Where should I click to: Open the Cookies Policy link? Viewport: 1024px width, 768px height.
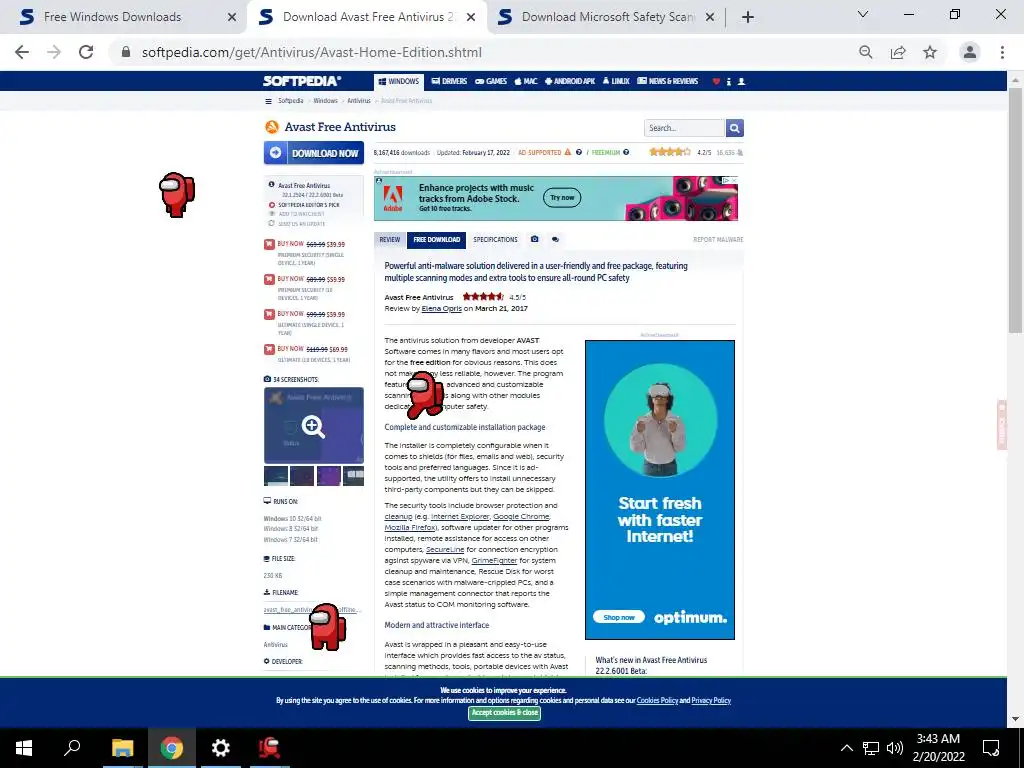[x=657, y=701]
